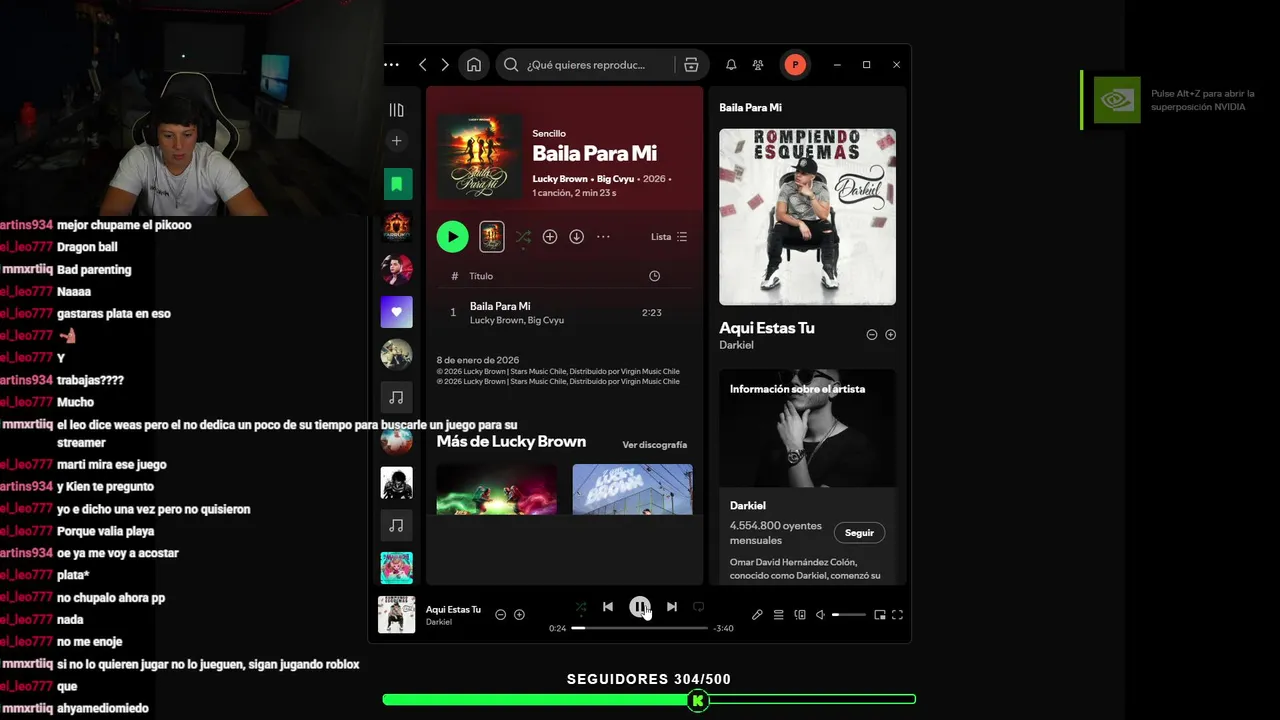Open Ver discografía link
This screenshot has height=720, width=1280.
tap(654, 445)
